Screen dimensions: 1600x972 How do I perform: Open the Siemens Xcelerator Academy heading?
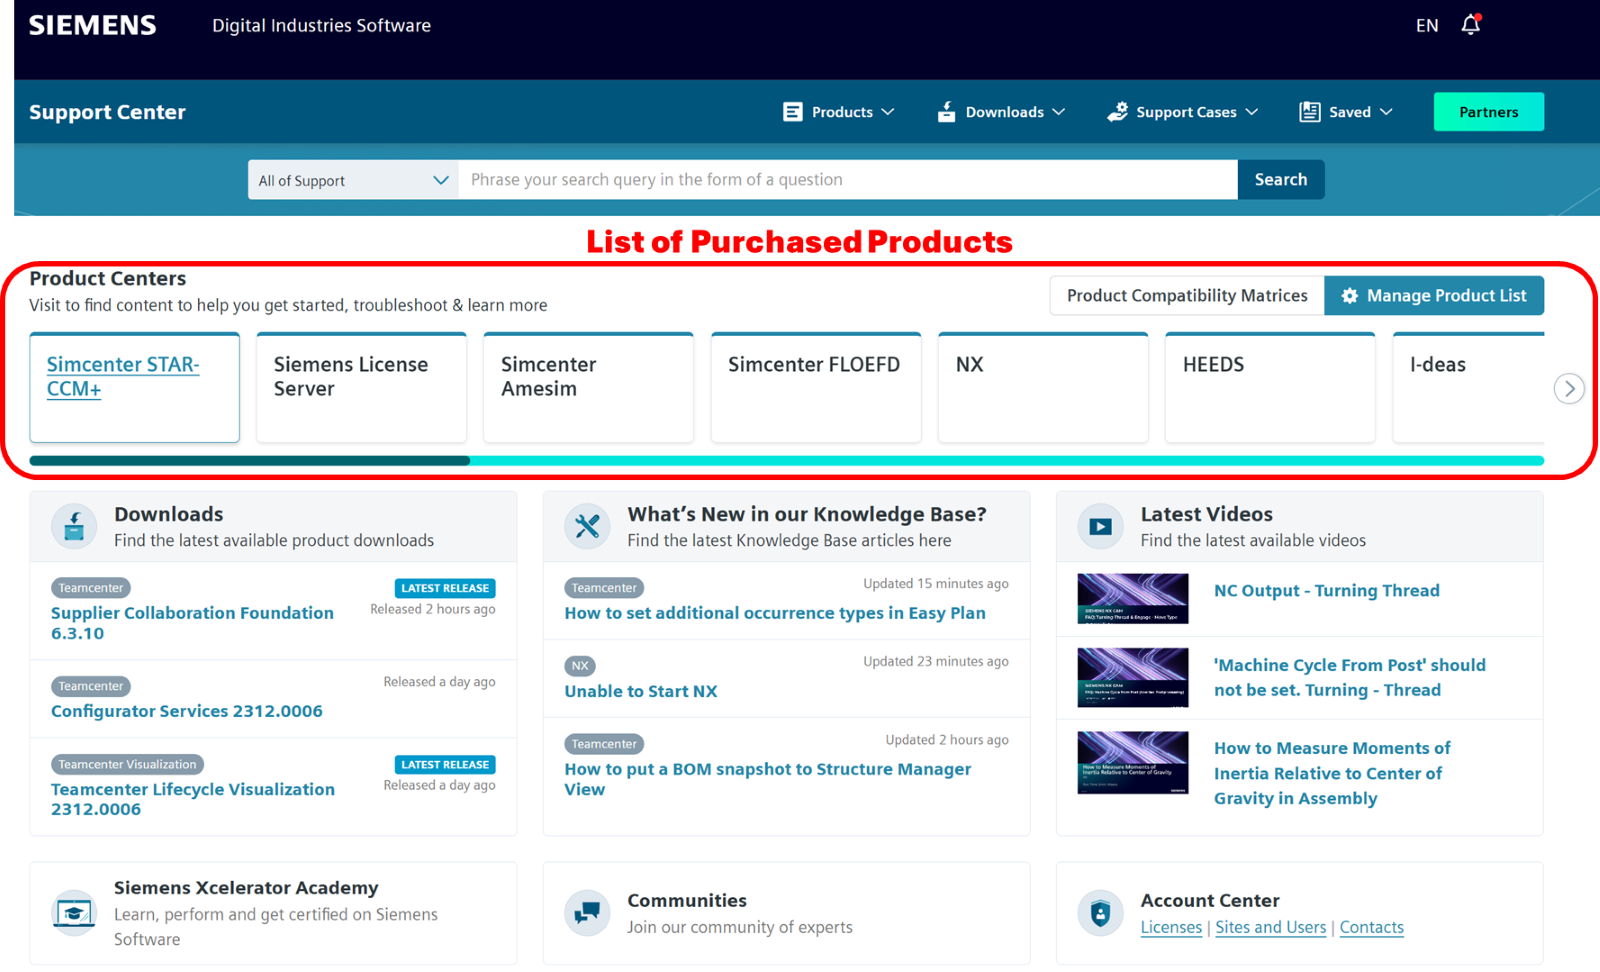(246, 888)
